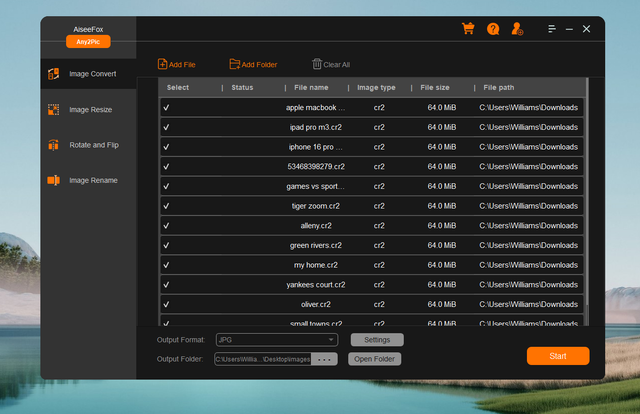Click the Rotate and Flip sidebar icon
Screen dimensions: 640x414
53,145
